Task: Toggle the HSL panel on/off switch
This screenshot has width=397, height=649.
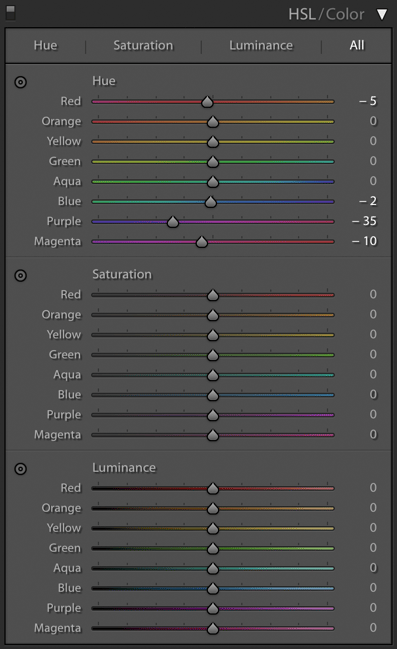Action: [x=10, y=13]
